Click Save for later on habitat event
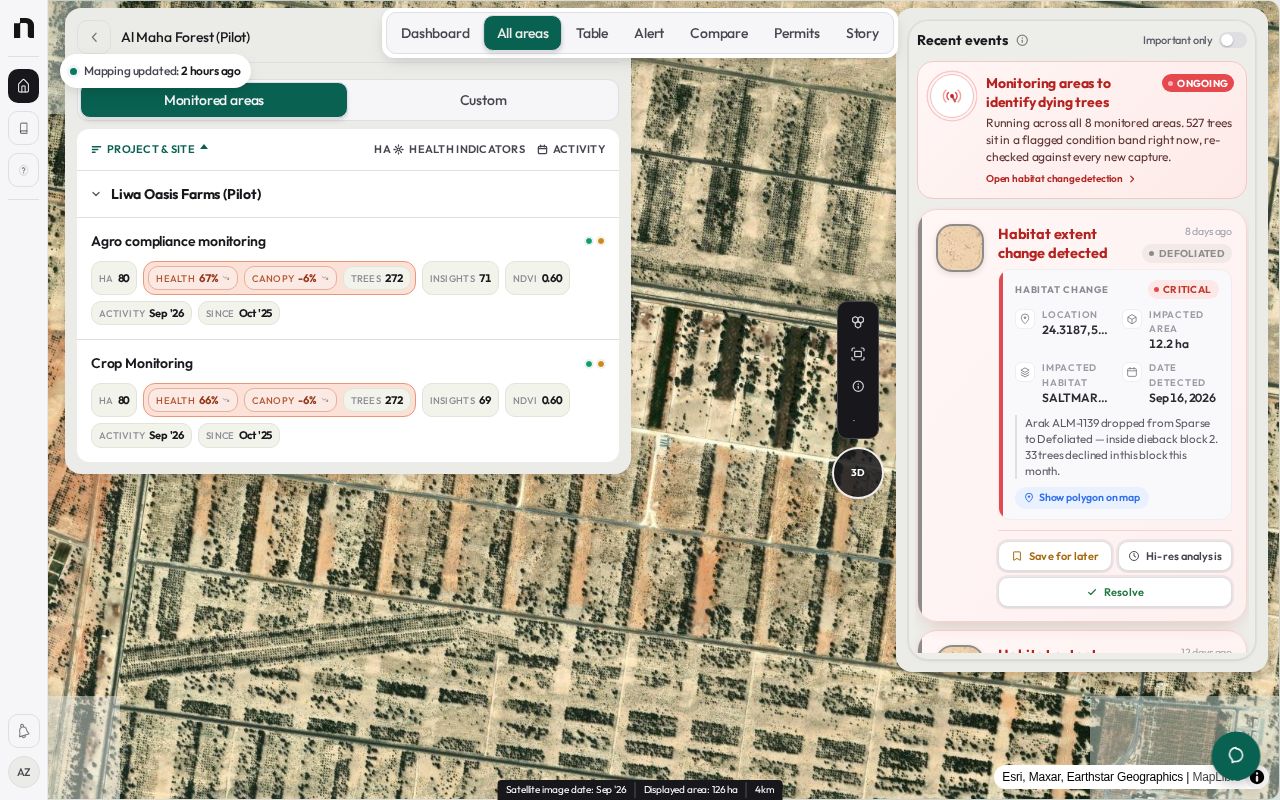Image resolution: width=1280 pixels, height=800 pixels. click(1055, 556)
